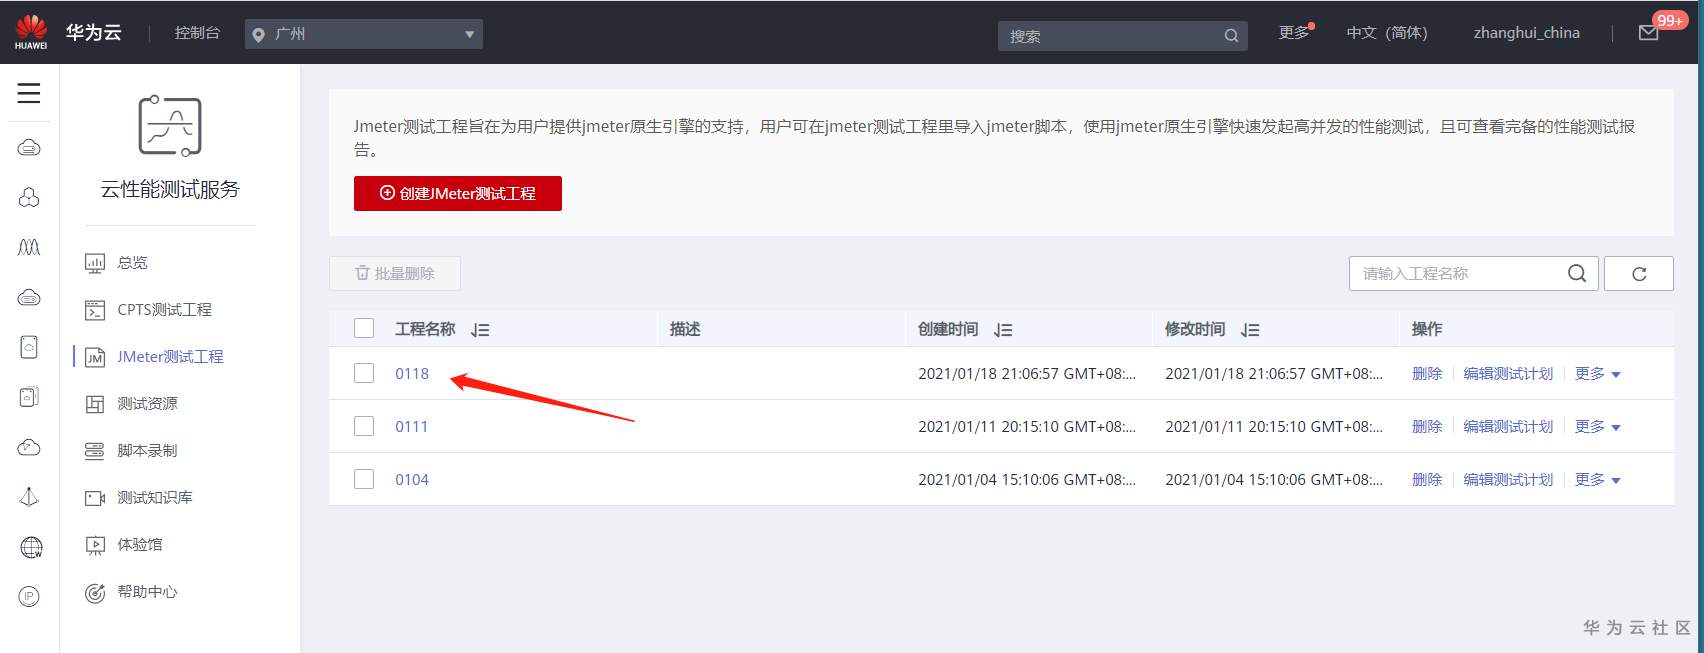Click the IP icon in left rail

(x=29, y=597)
